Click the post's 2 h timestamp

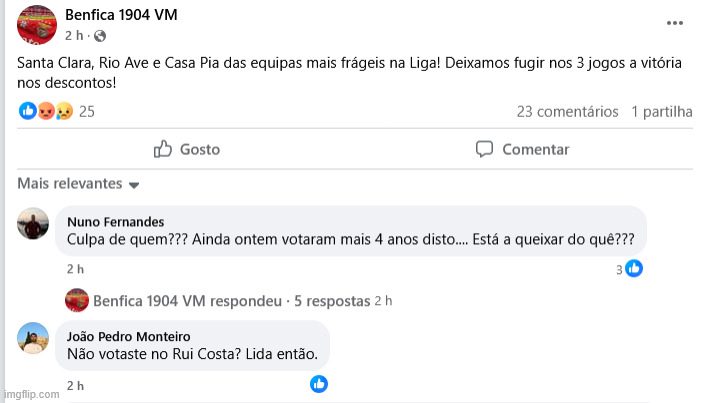(74, 36)
